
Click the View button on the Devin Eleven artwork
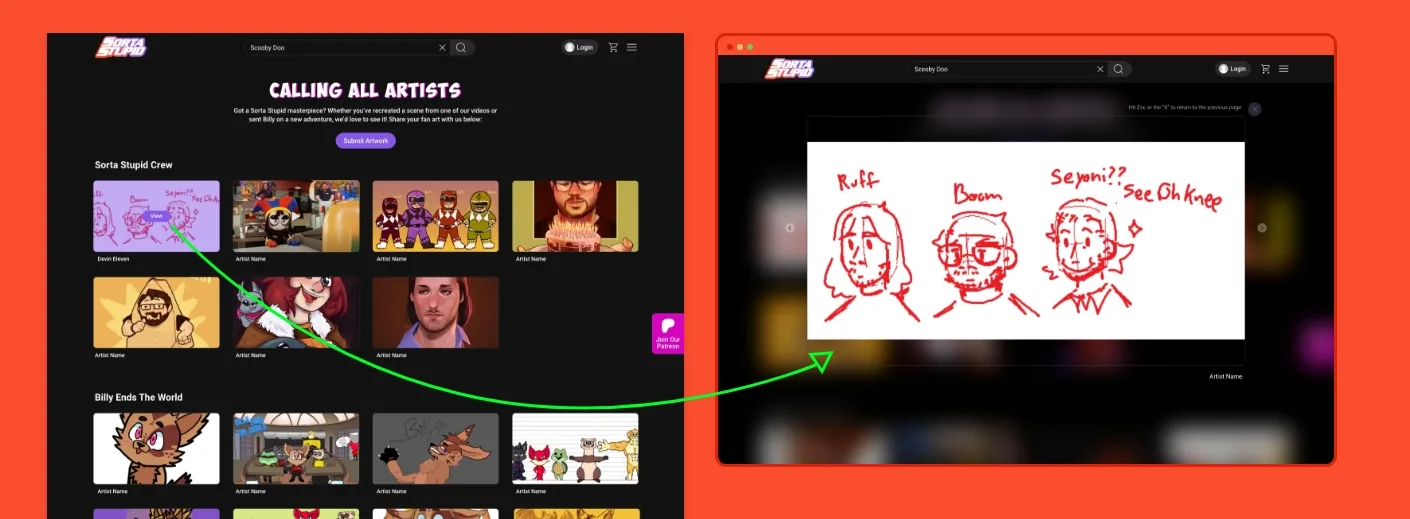[156, 215]
